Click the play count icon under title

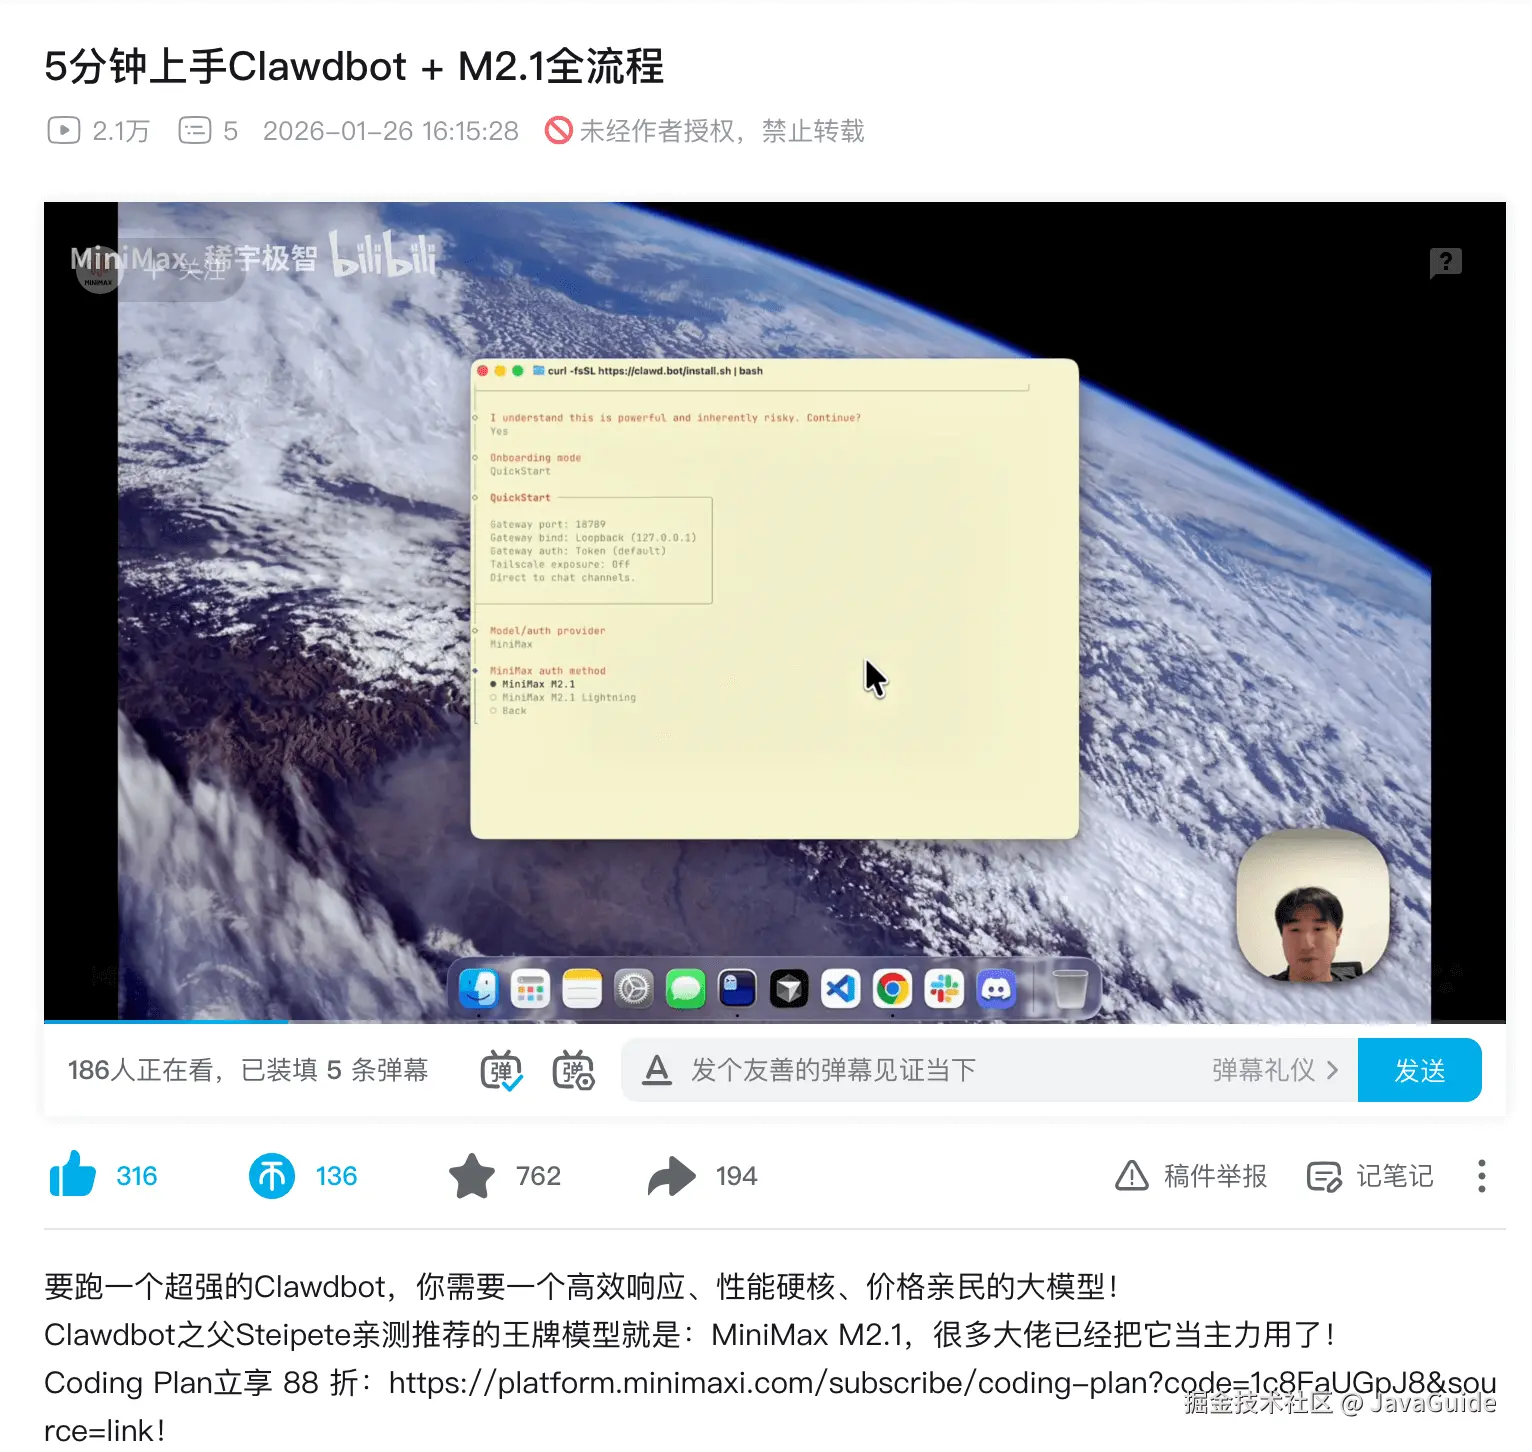[64, 131]
